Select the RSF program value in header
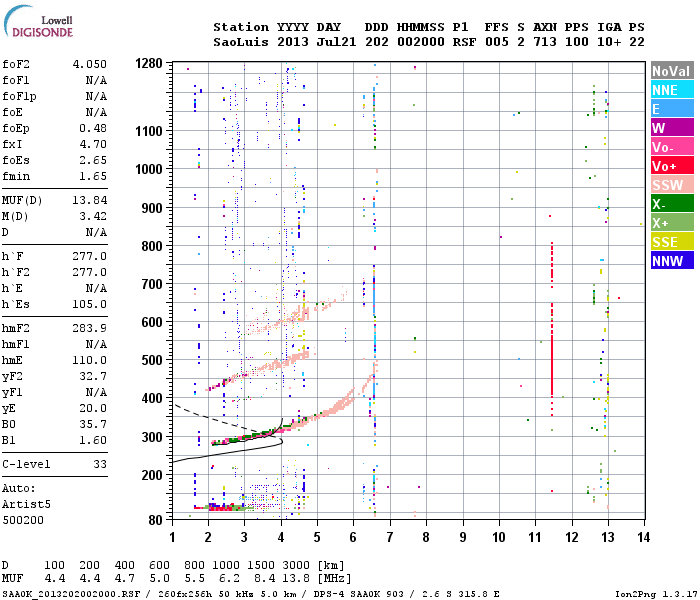This screenshot has height=600, width=700. [464, 42]
